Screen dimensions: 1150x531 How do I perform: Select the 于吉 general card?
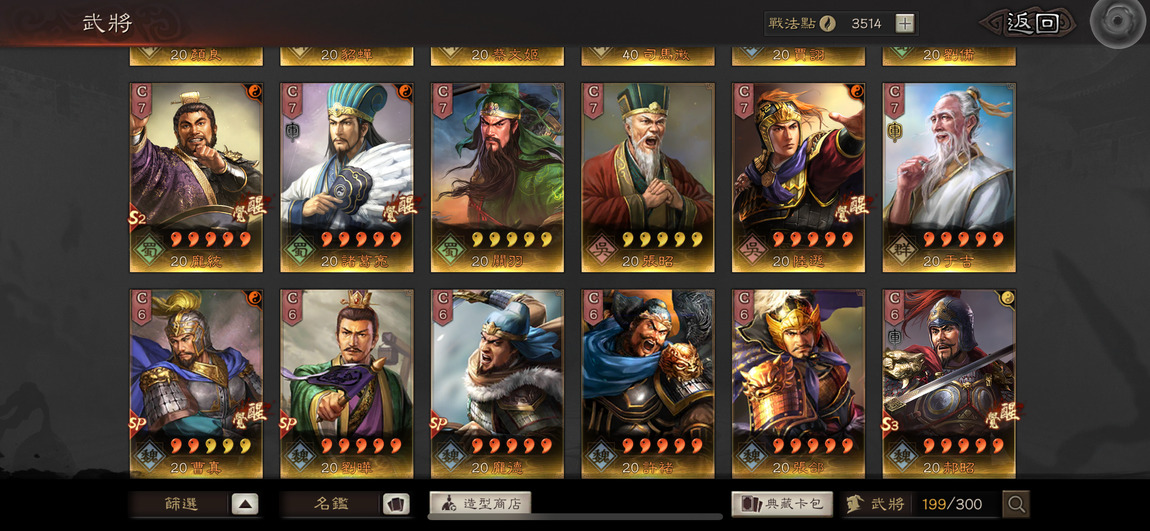click(x=949, y=177)
